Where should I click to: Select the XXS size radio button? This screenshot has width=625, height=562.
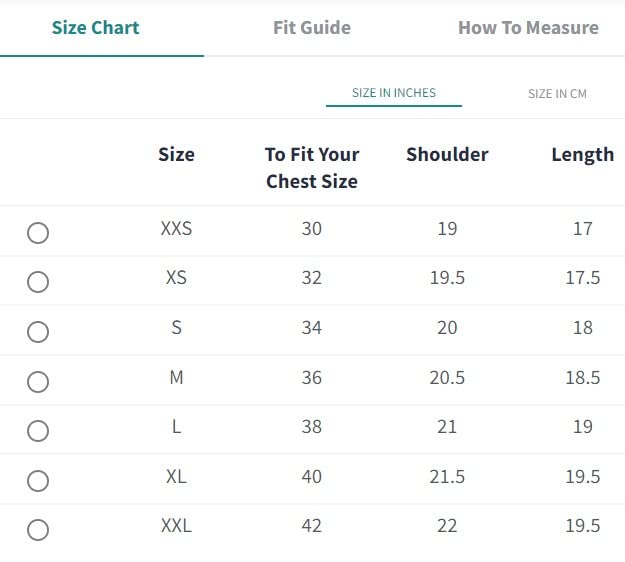[x=38, y=233]
